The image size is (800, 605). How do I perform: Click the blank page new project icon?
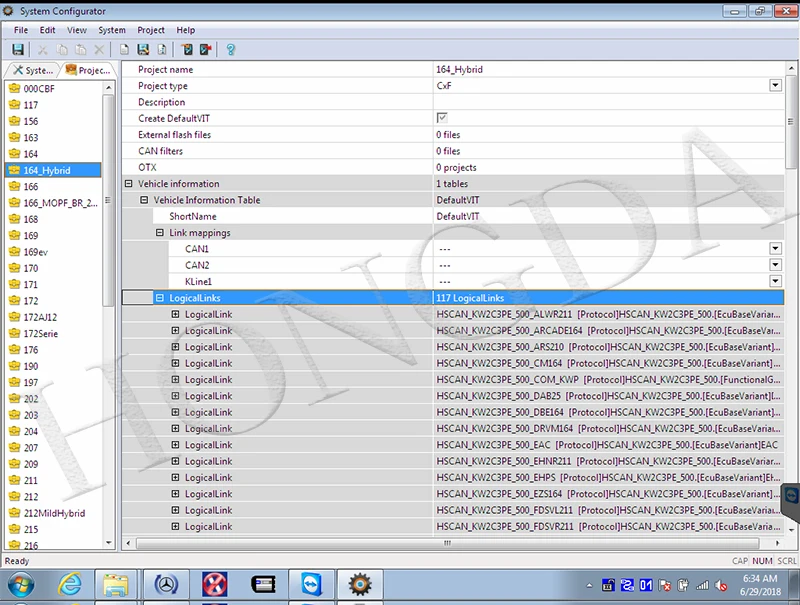pos(124,49)
